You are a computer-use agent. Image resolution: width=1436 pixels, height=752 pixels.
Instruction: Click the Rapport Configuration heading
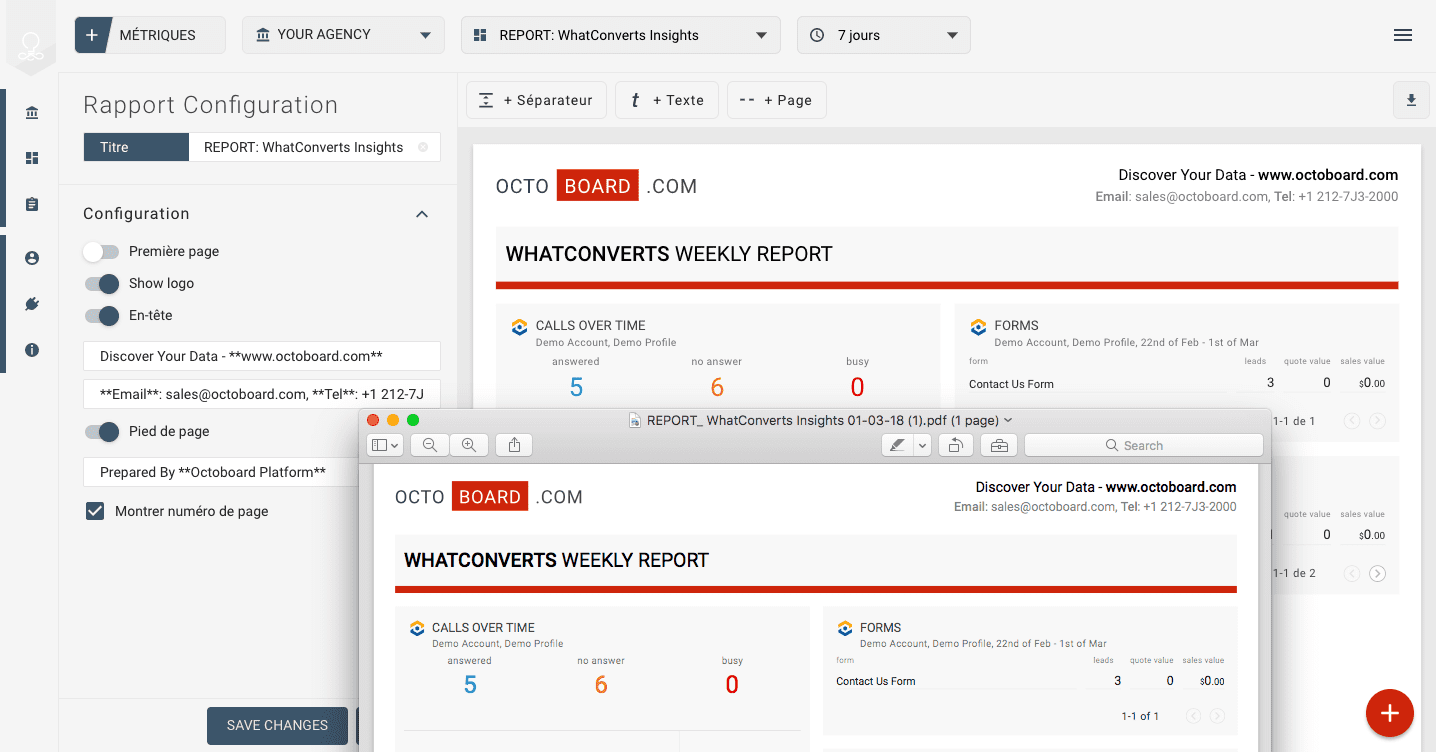pyautogui.click(x=210, y=105)
